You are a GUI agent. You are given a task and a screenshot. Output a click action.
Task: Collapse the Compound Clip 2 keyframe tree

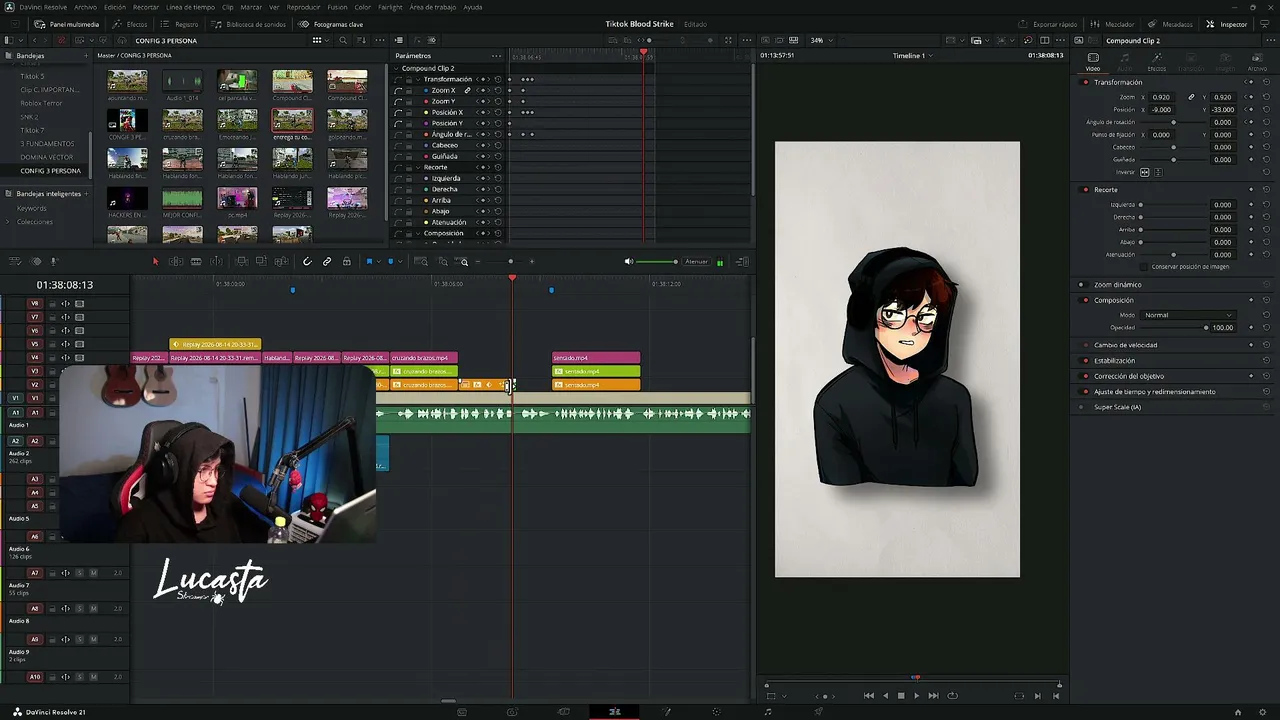[x=397, y=69]
